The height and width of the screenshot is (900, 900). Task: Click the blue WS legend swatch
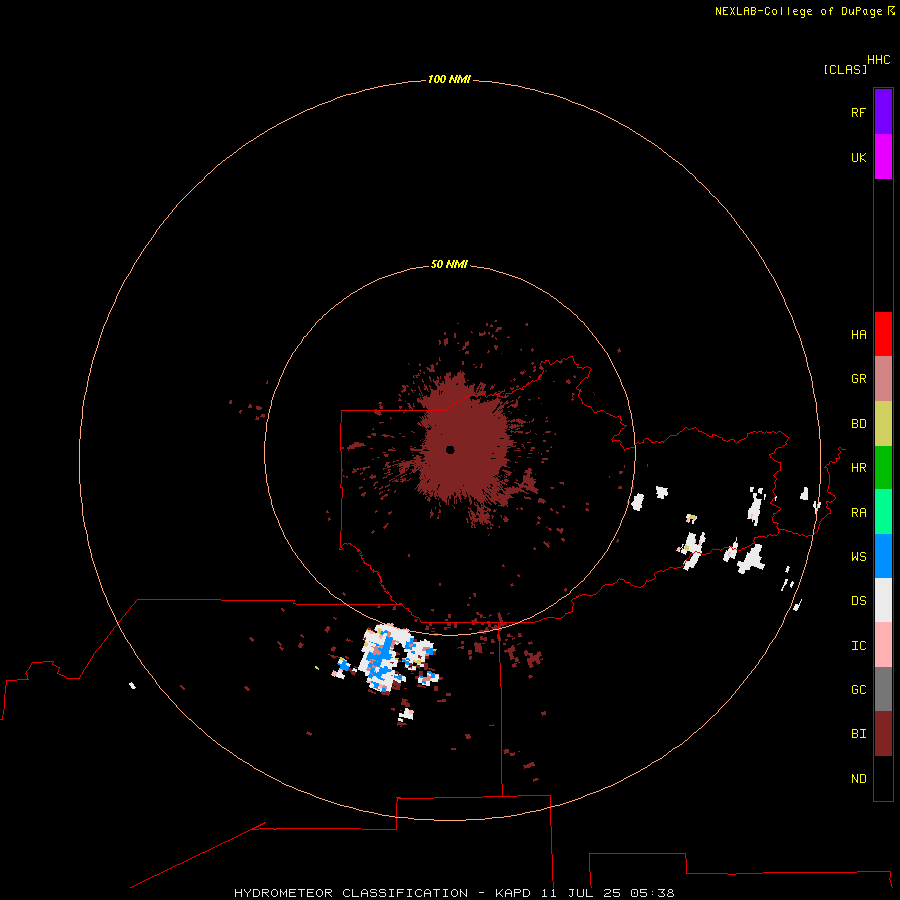point(883,556)
